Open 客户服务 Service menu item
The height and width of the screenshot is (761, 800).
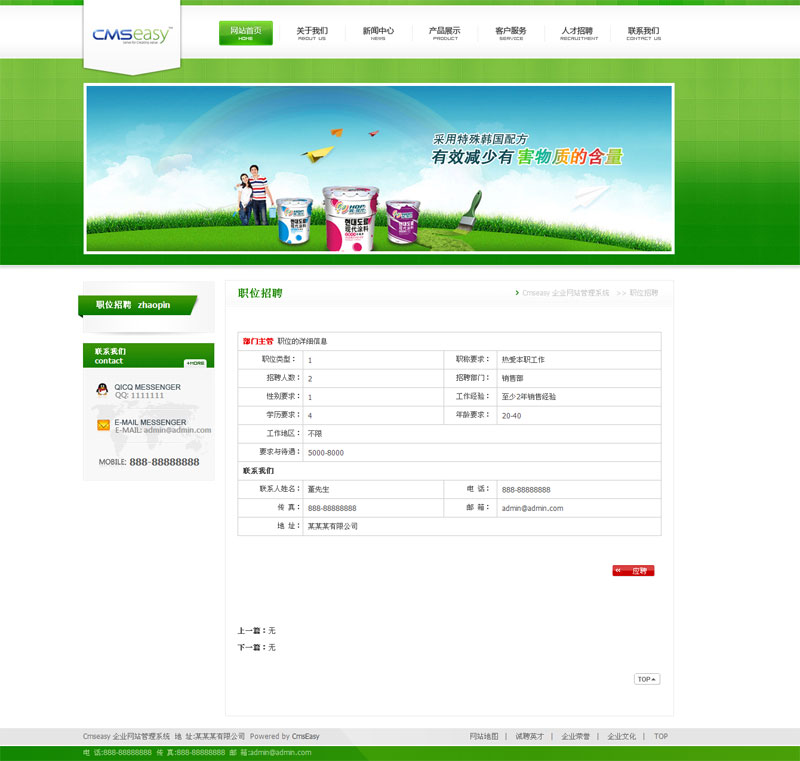tap(511, 33)
